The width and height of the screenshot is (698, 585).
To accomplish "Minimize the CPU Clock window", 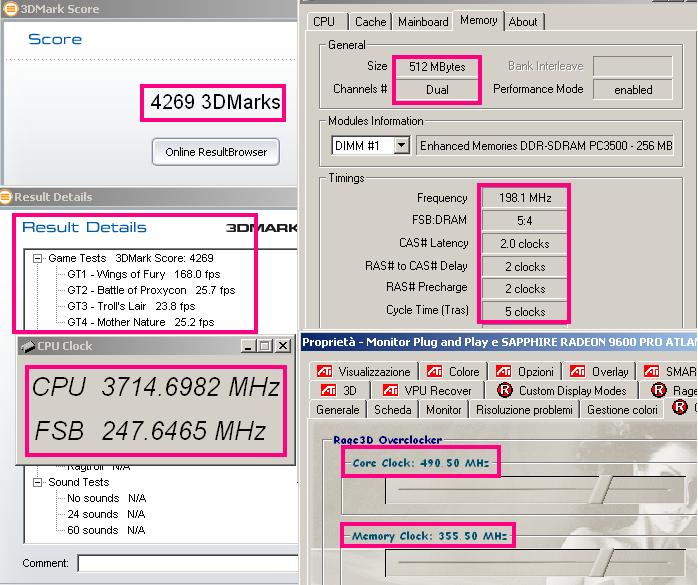I will [x=248, y=346].
